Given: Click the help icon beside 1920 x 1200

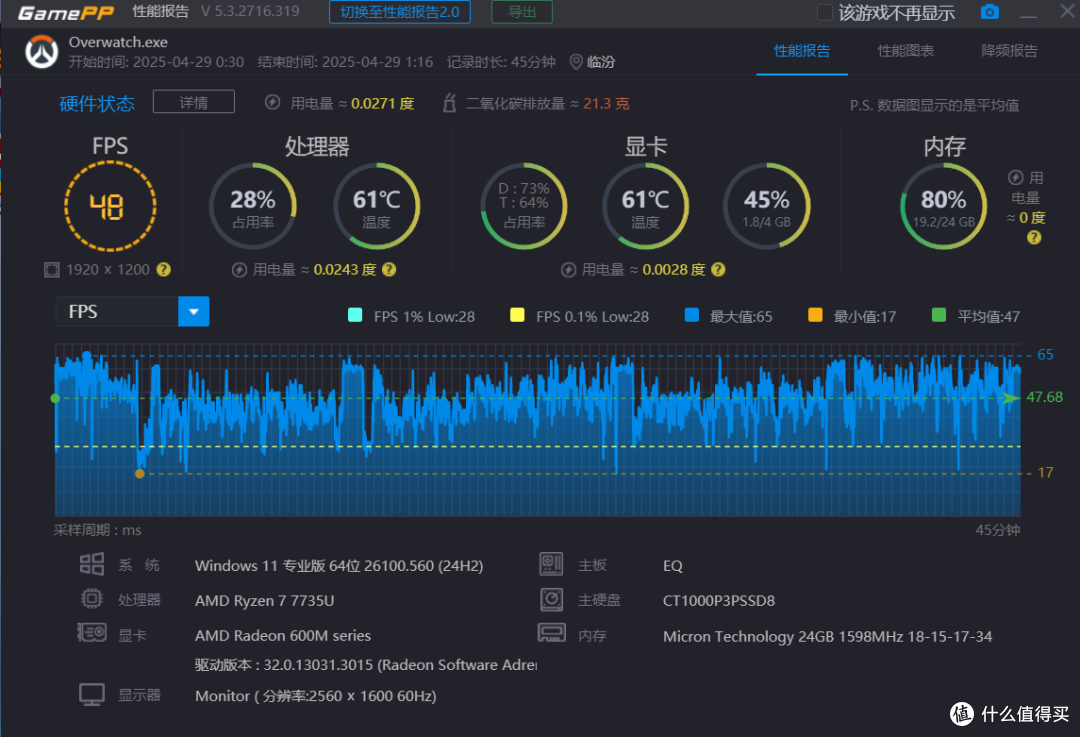Looking at the screenshot, I should [x=163, y=269].
